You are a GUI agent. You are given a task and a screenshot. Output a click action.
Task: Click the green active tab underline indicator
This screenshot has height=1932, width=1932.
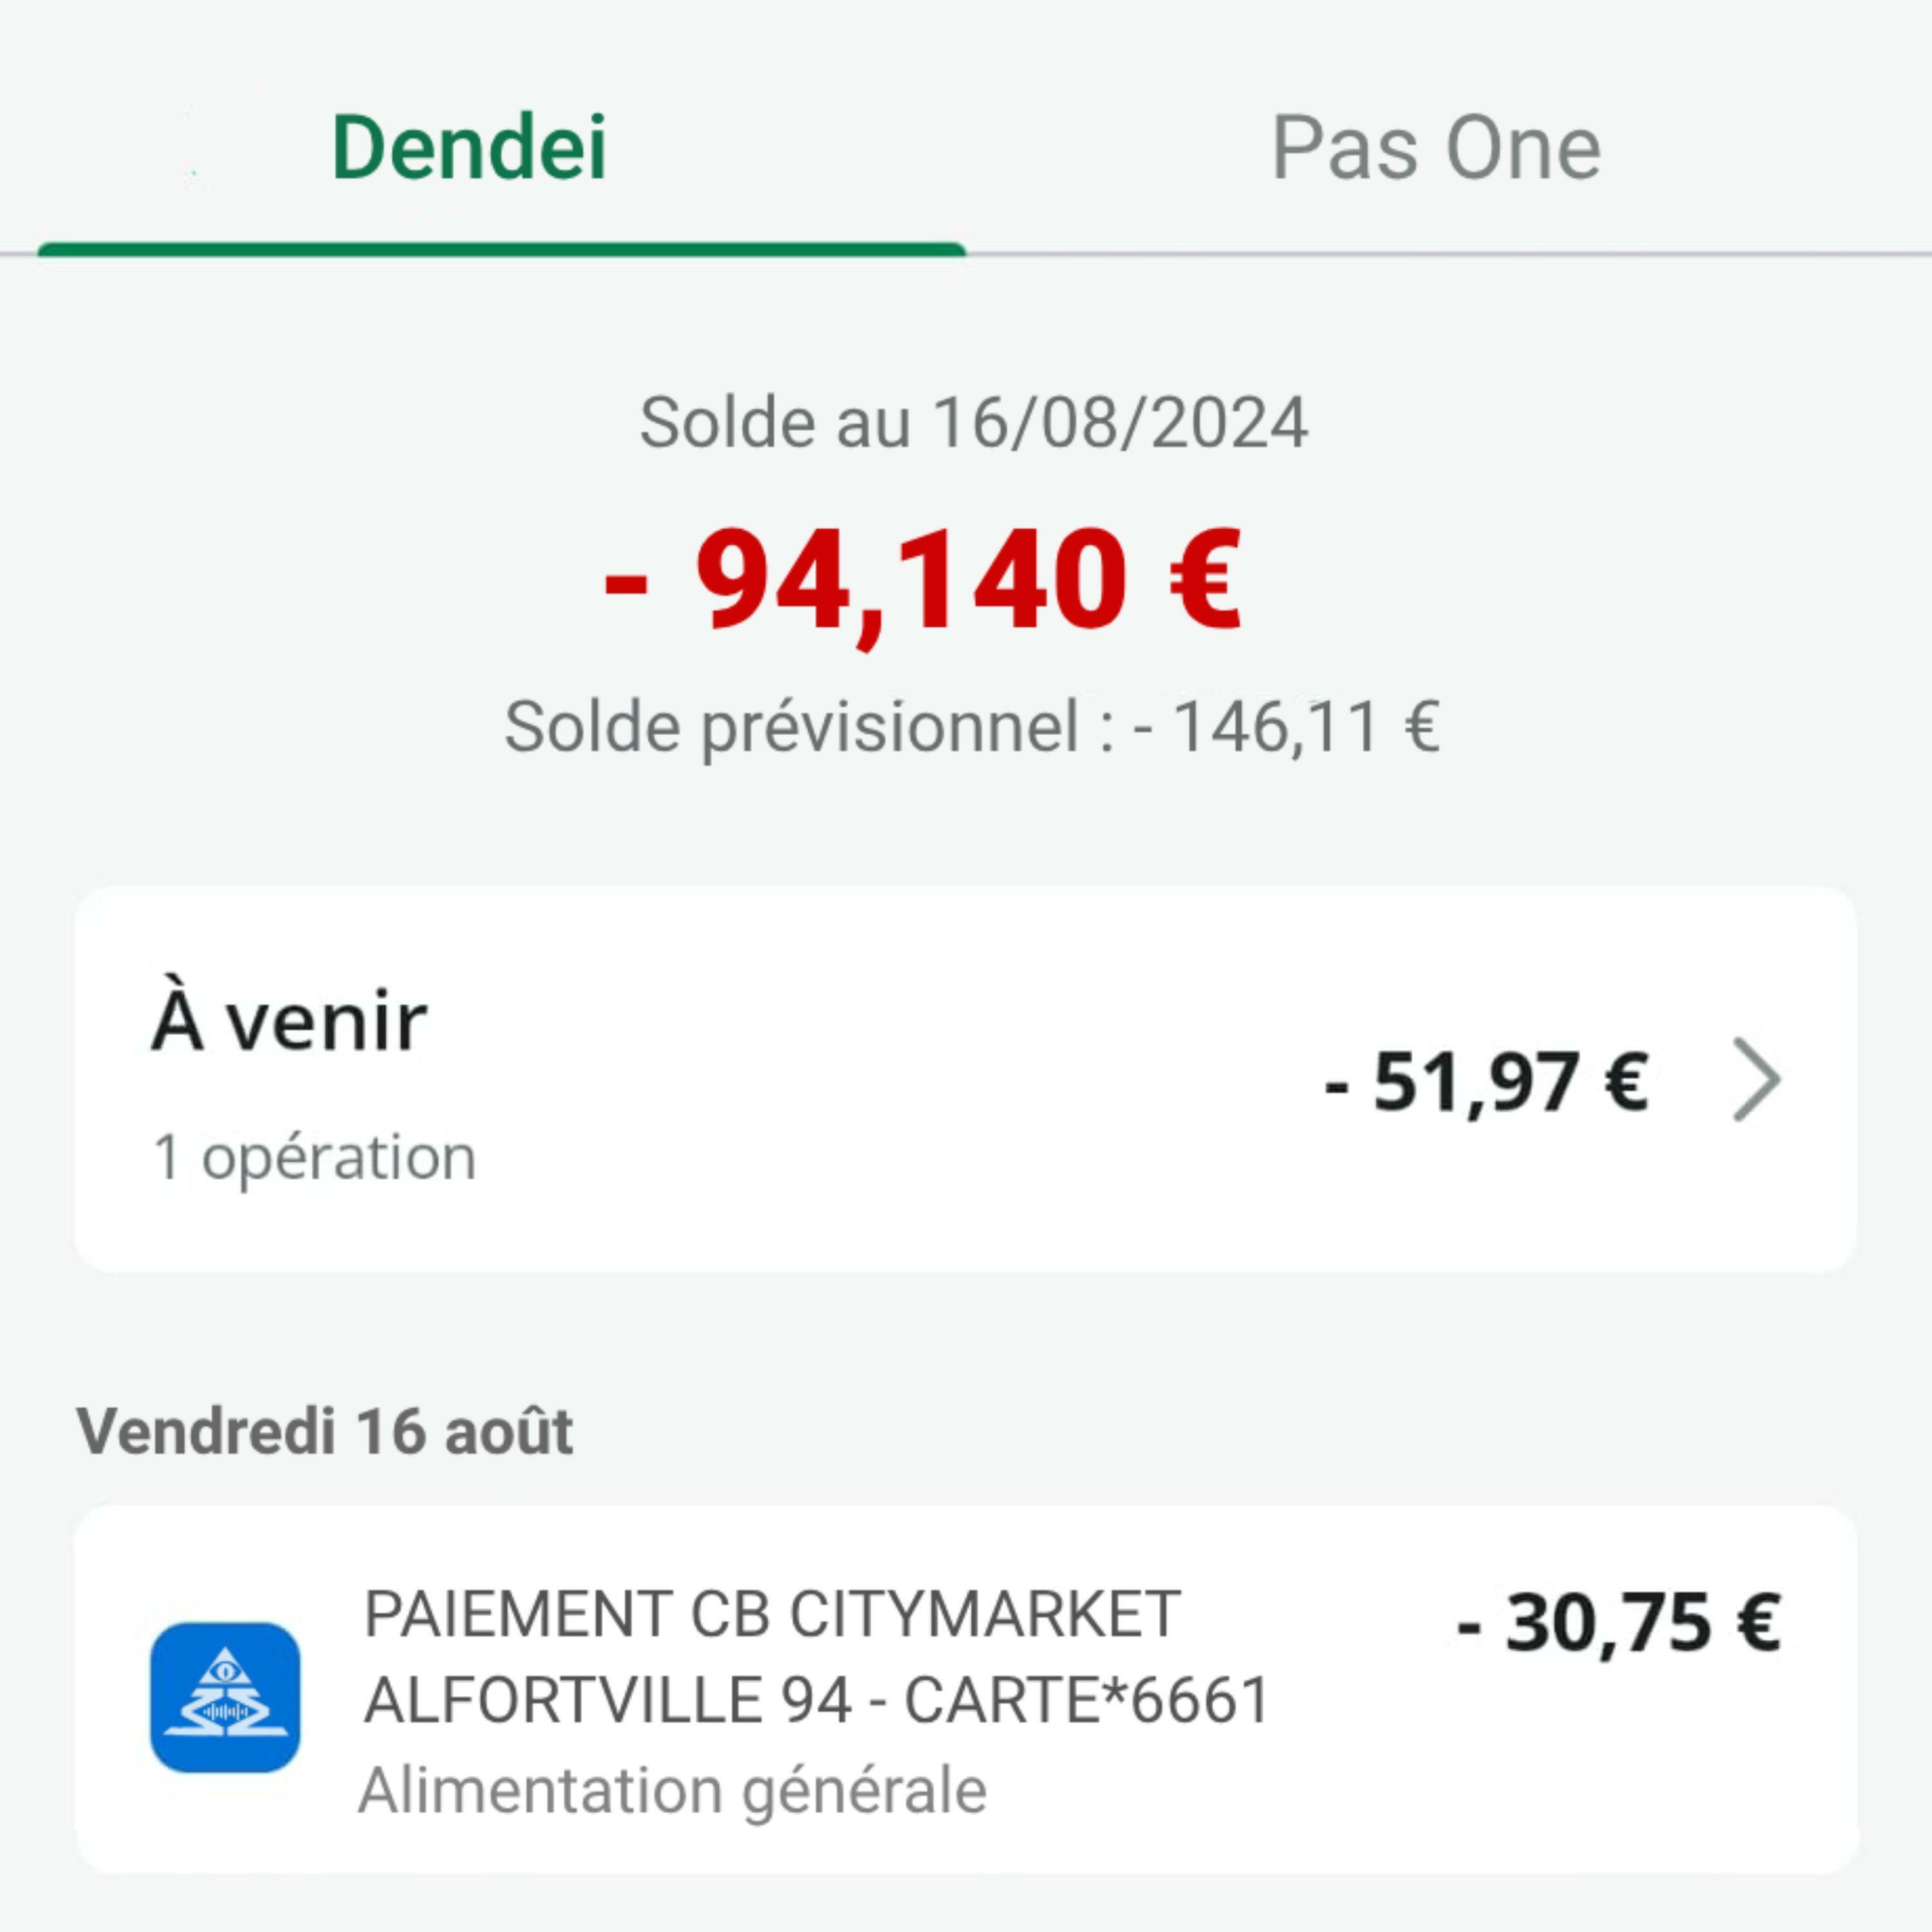(x=501, y=250)
